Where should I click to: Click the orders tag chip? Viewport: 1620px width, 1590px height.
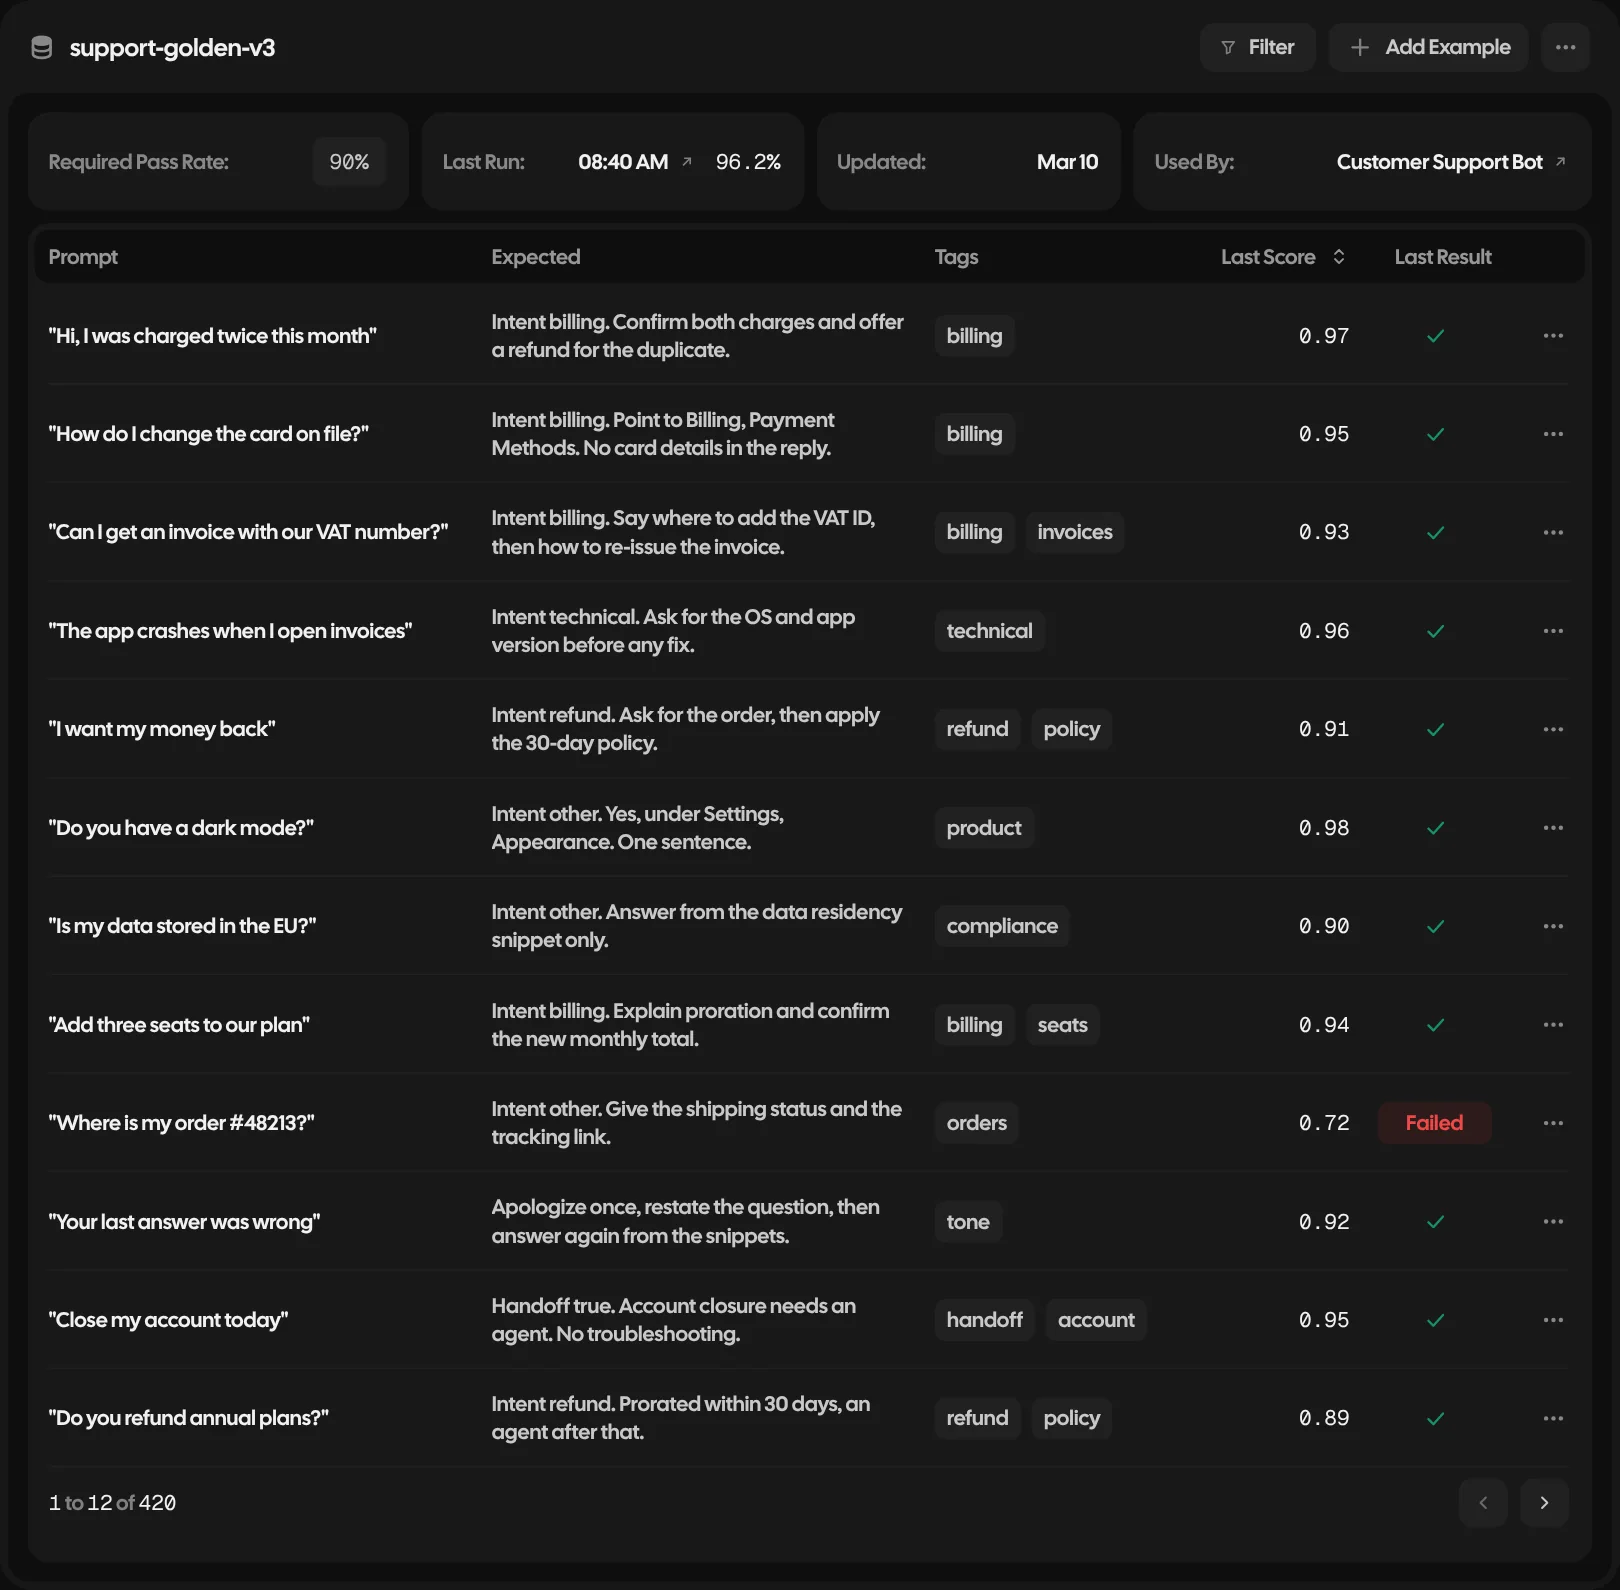tap(977, 1123)
